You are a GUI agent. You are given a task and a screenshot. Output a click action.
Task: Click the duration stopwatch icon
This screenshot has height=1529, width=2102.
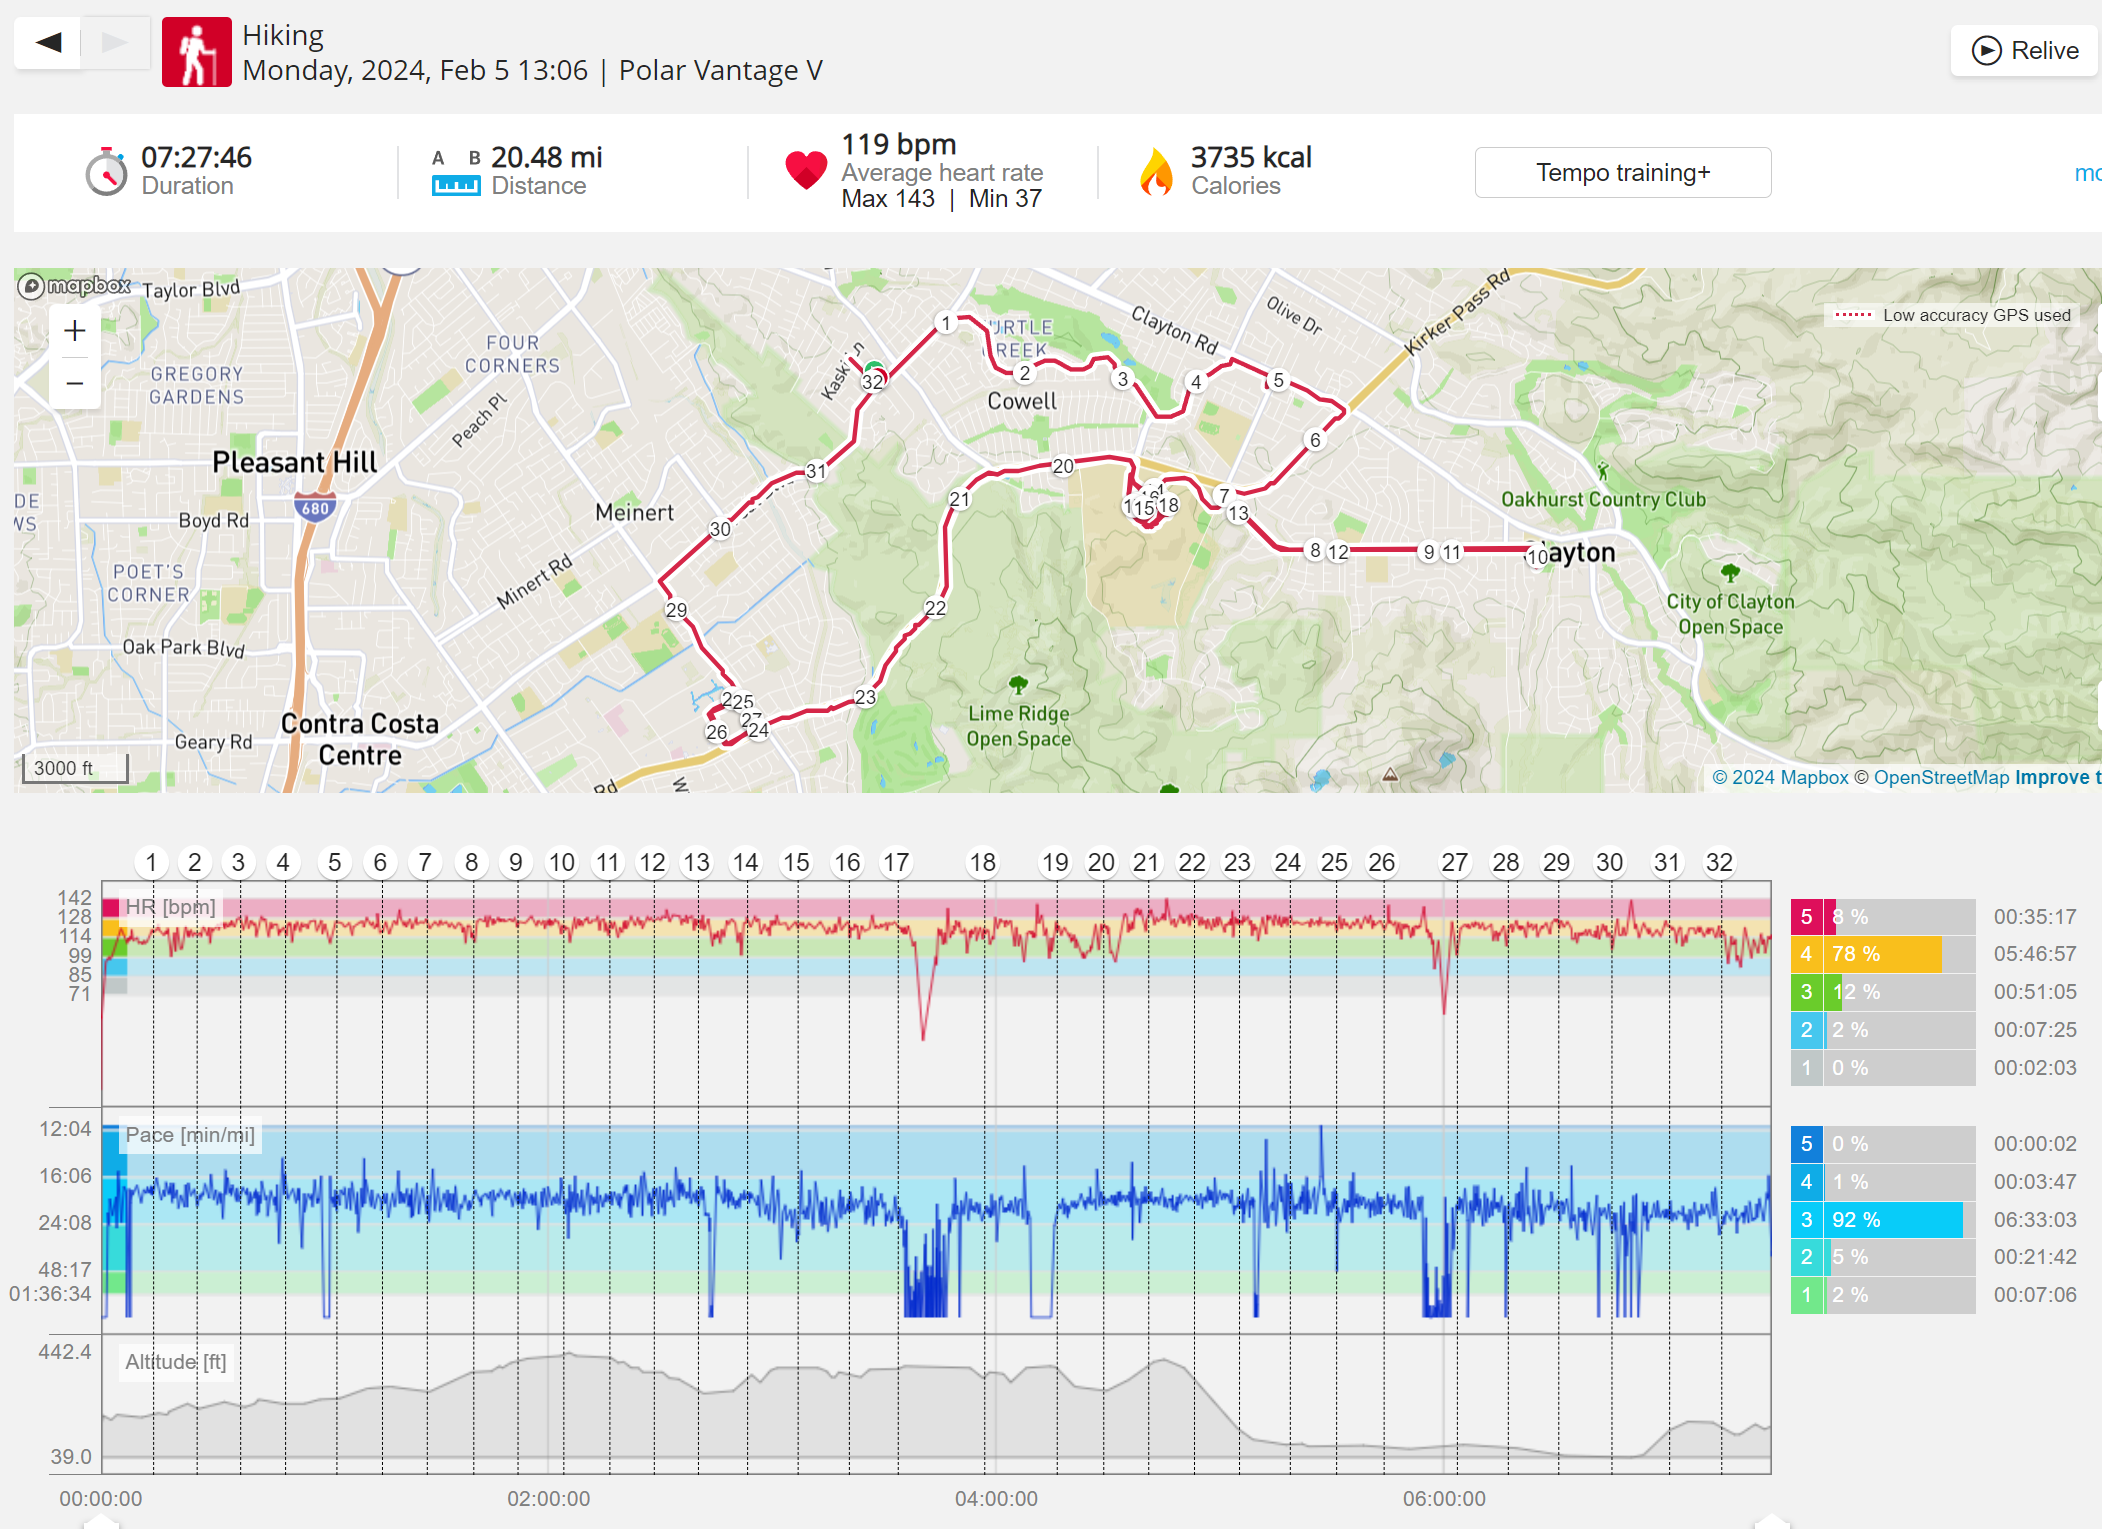[106, 172]
